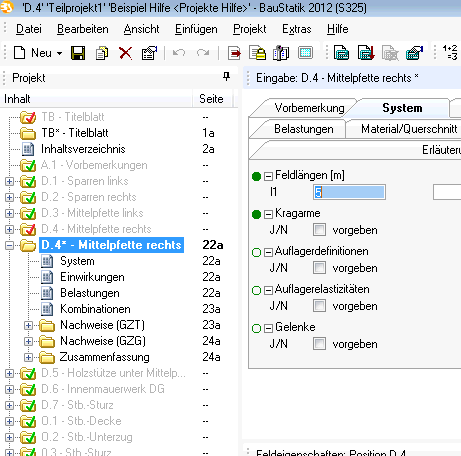Screen dimensions: 461x456
Task: Check the Auflagerdefinitionen vorgeben checkbox
Action: point(319,267)
